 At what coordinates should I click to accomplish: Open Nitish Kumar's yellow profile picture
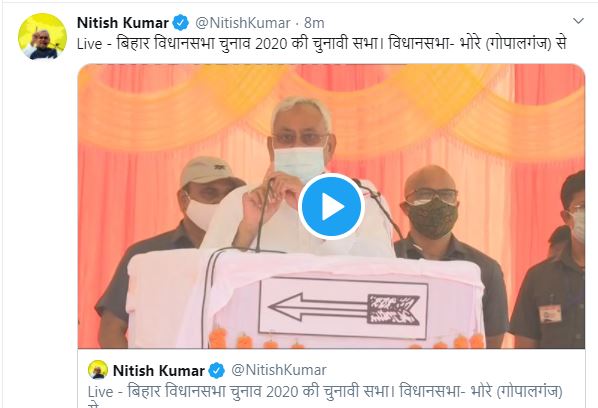(42, 36)
